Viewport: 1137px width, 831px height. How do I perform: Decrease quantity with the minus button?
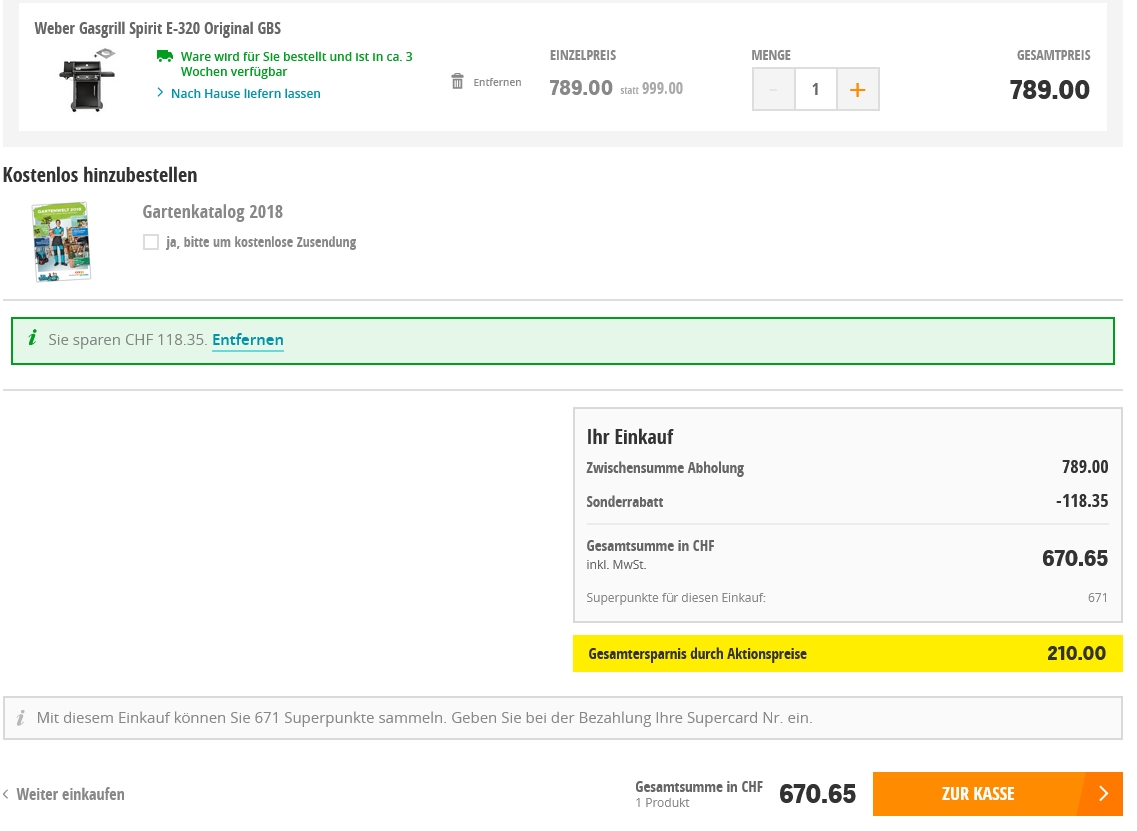tap(773, 90)
